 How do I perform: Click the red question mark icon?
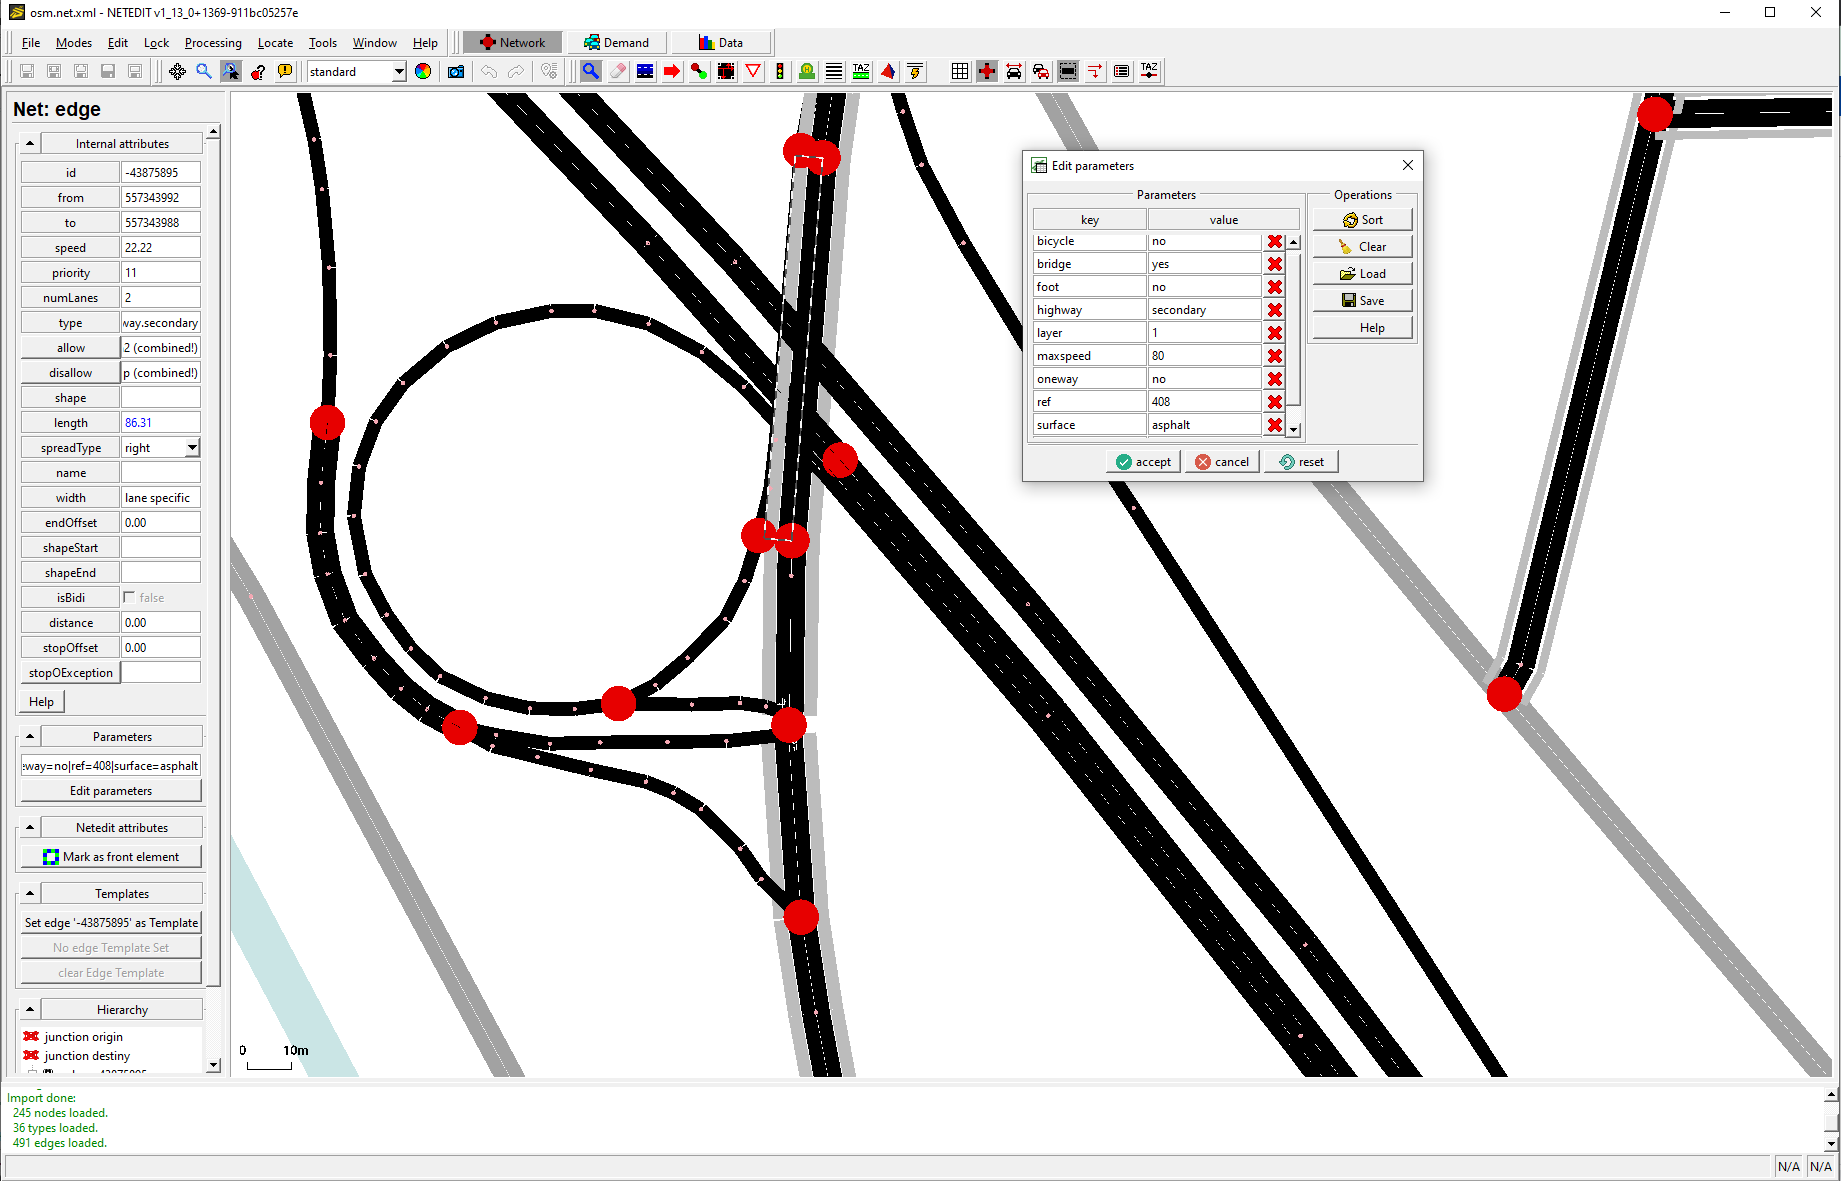(x=258, y=71)
